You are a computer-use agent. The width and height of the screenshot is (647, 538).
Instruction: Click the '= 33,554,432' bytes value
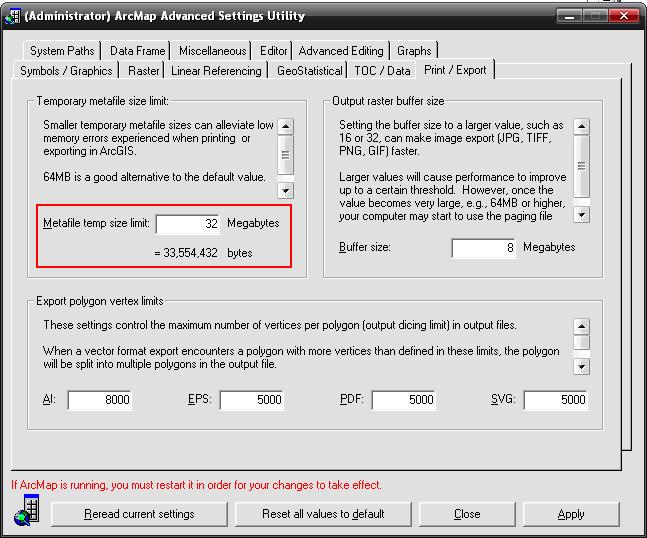coord(186,253)
